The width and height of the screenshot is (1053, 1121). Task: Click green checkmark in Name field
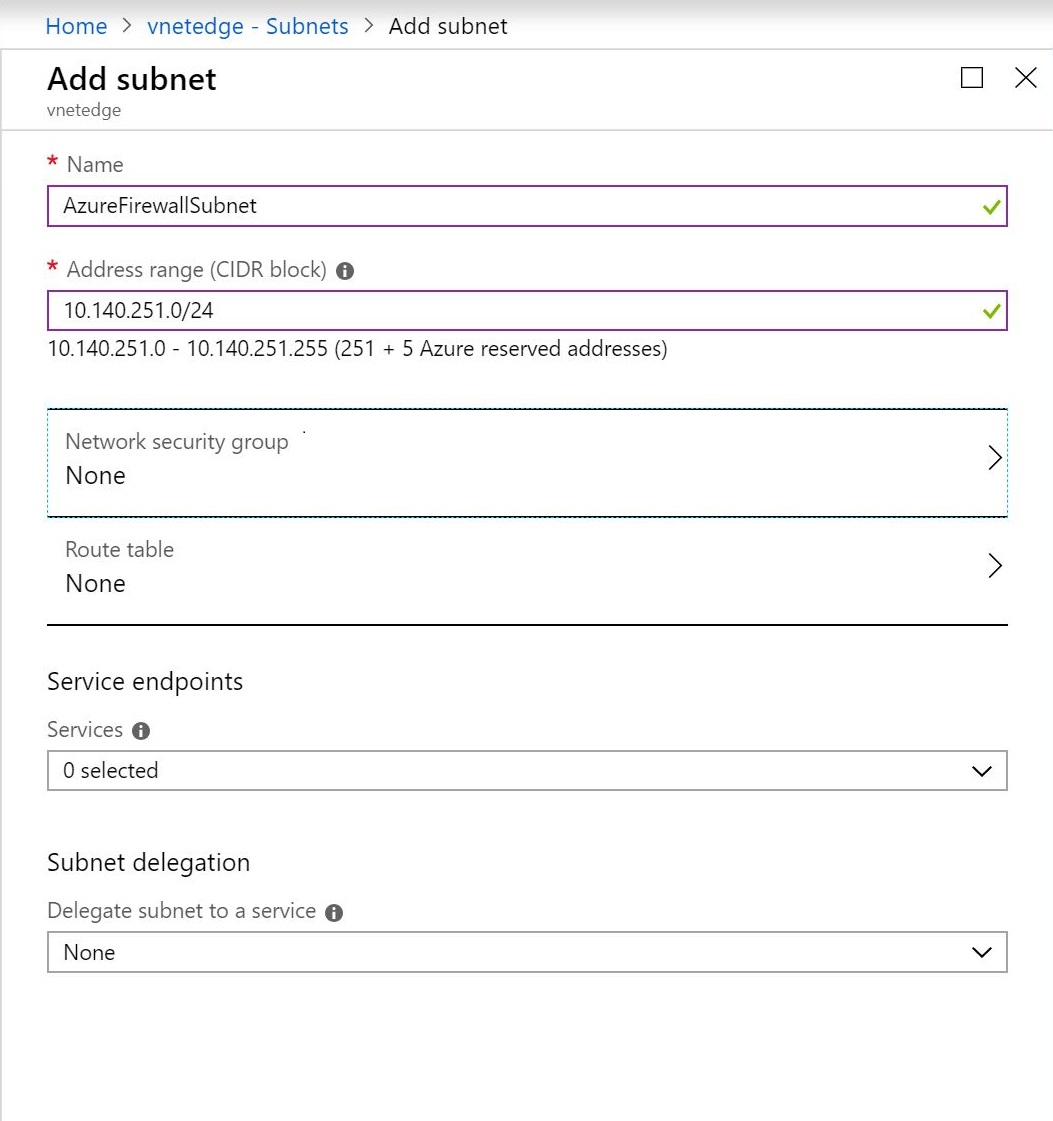pyautogui.click(x=992, y=207)
